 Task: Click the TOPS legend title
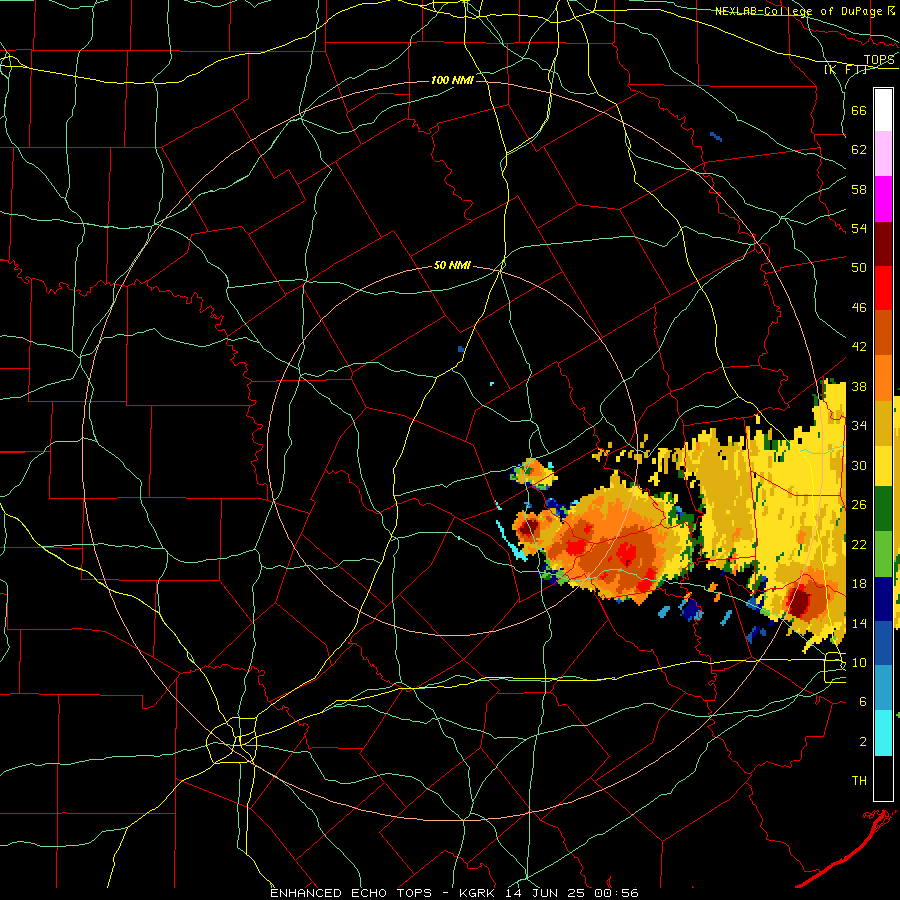pos(879,59)
